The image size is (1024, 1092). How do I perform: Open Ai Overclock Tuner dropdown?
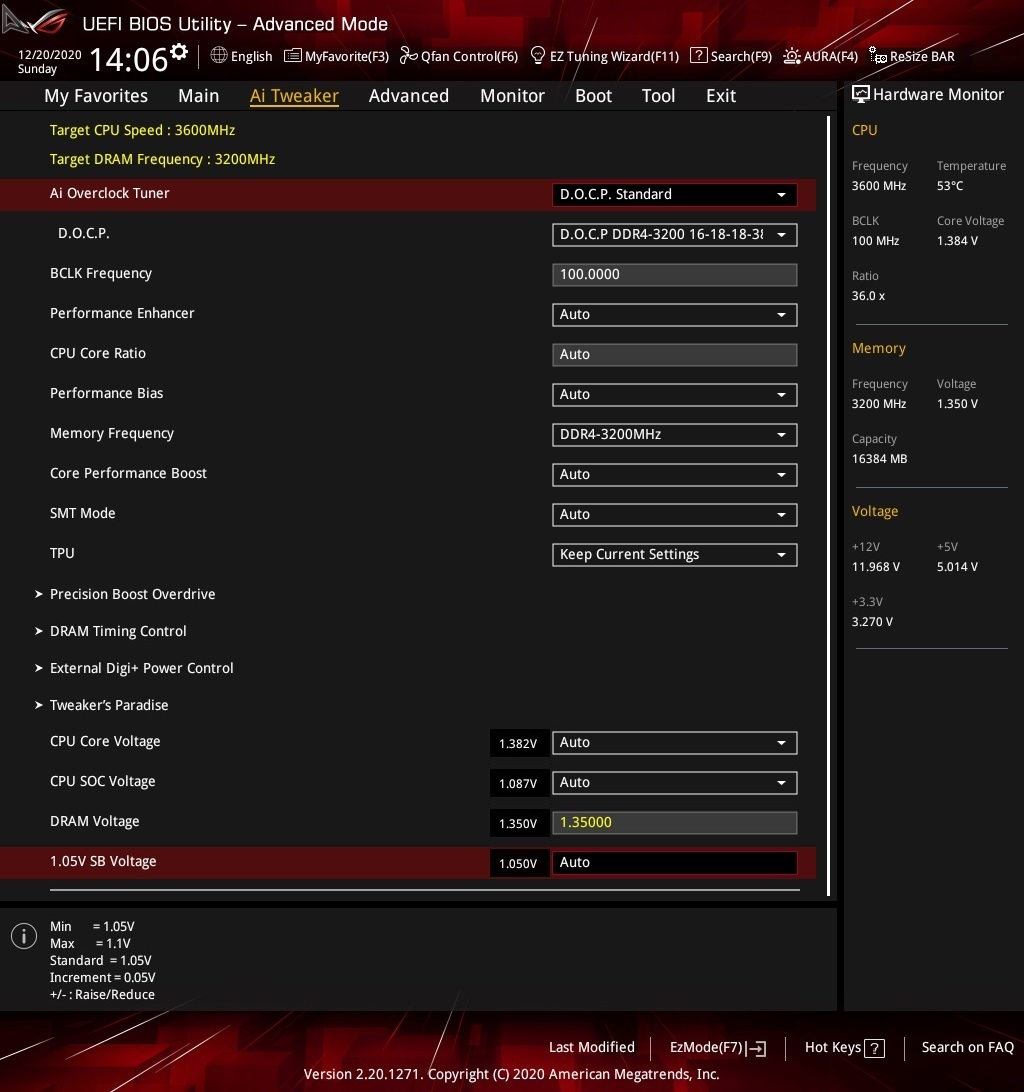click(674, 194)
